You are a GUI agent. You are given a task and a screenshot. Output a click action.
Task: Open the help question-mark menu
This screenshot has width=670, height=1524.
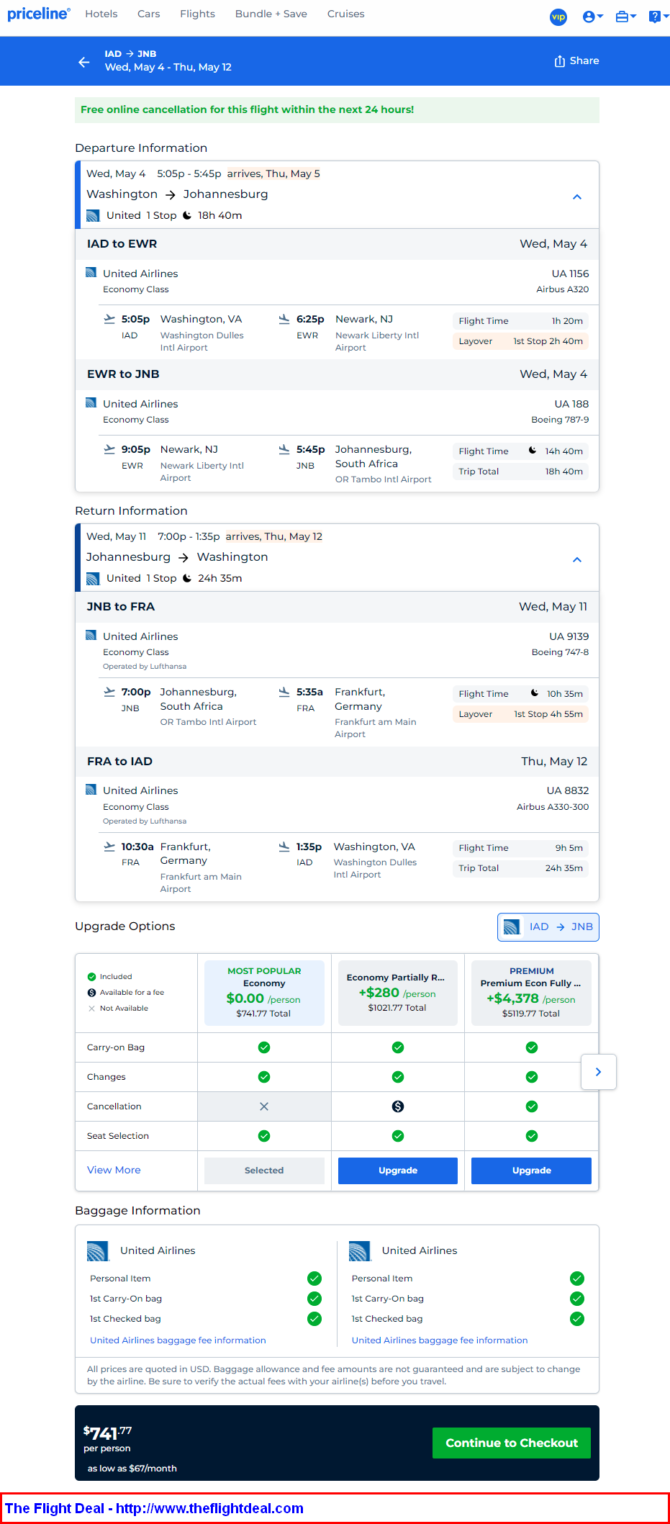coord(656,16)
